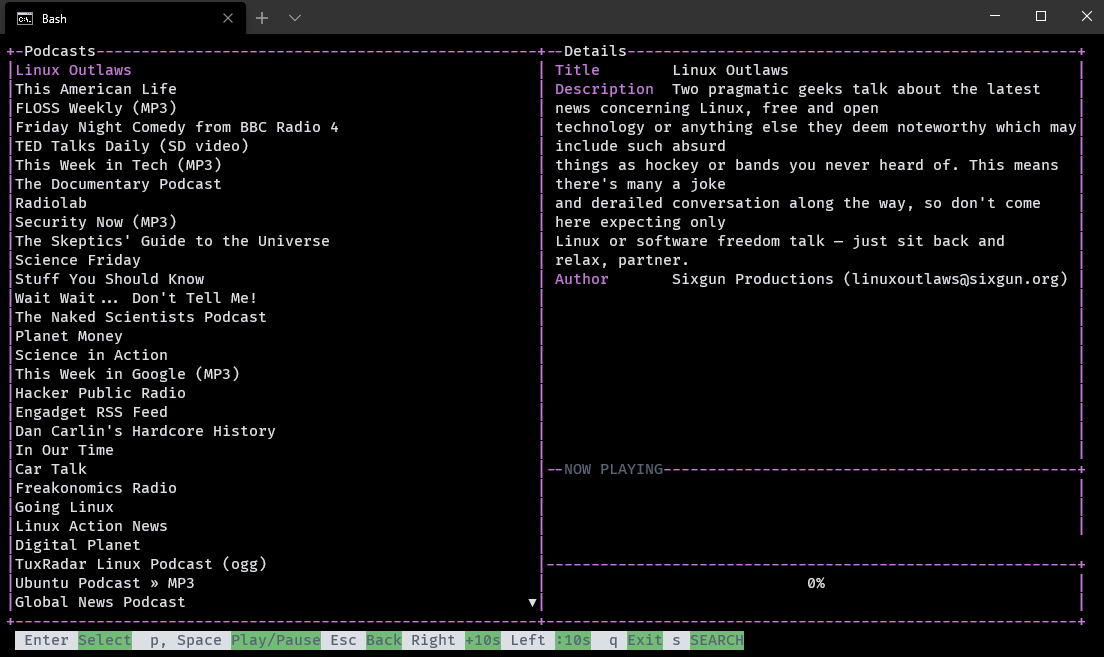Viewport: 1104px width, 657px height.
Task: Open a new terminal tab
Action: click(262, 18)
